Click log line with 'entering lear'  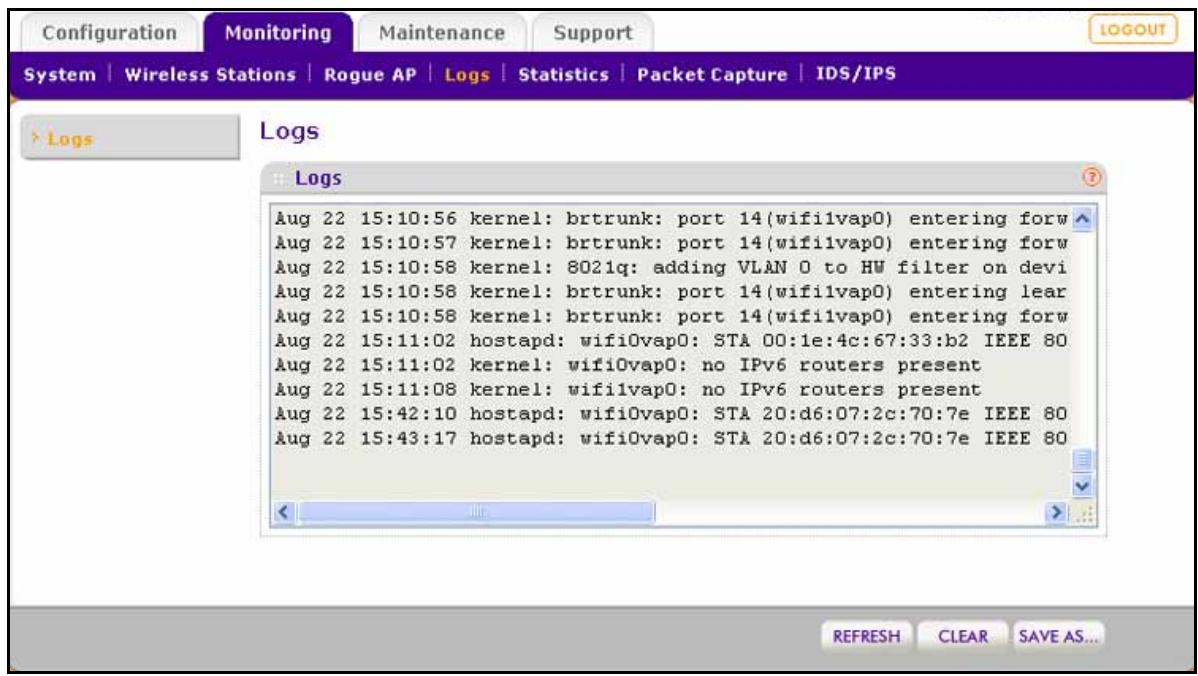pyautogui.click(x=671, y=293)
